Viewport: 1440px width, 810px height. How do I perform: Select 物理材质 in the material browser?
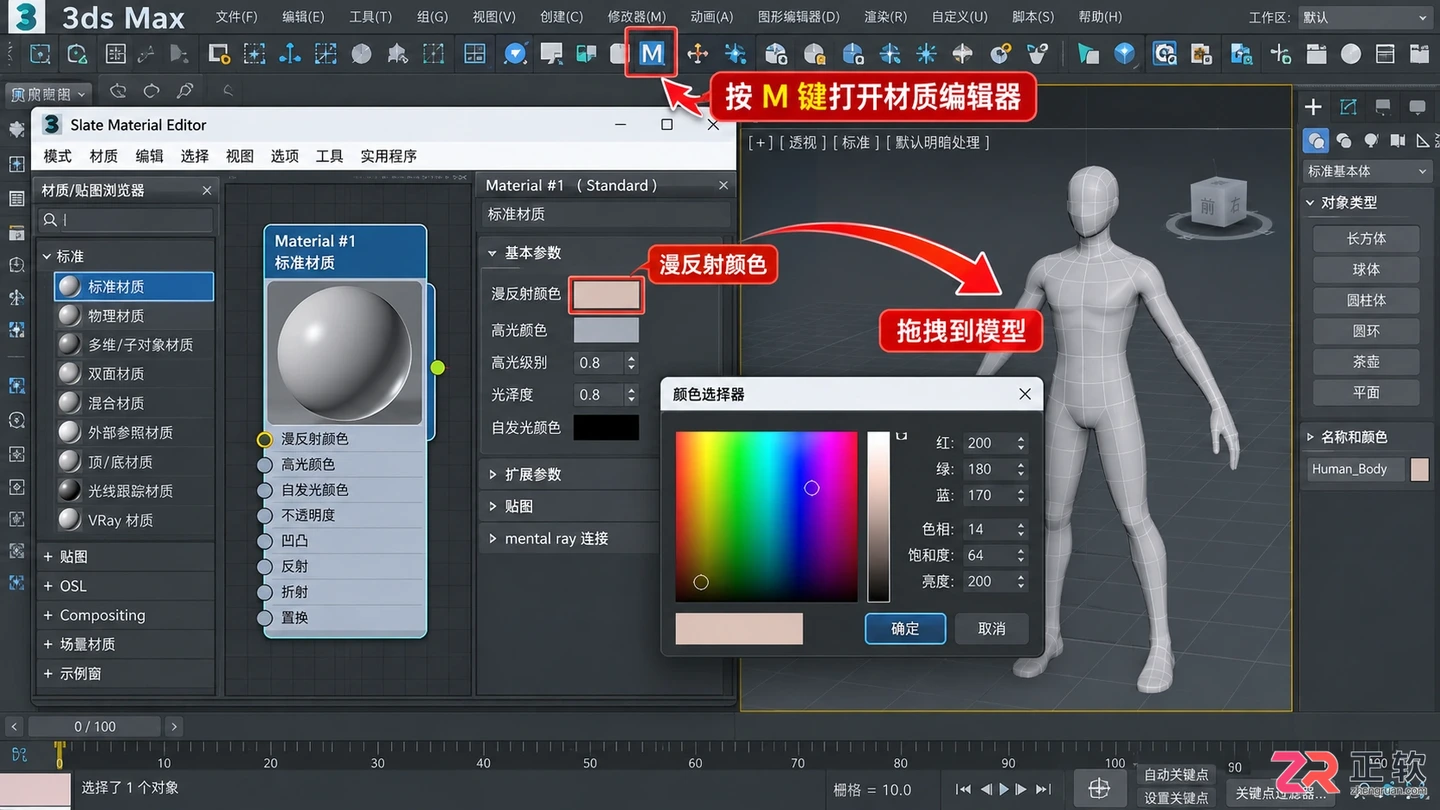coord(134,316)
